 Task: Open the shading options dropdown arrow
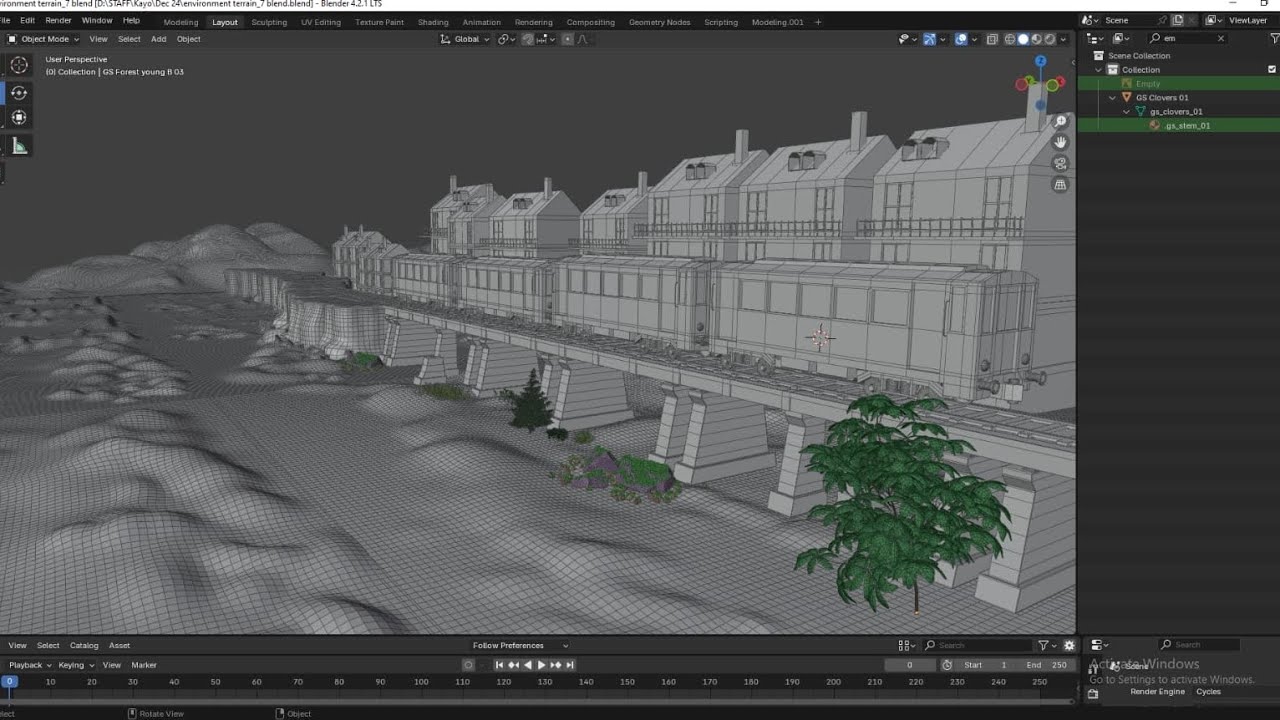pyautogui.click(x=1063, y=39)
